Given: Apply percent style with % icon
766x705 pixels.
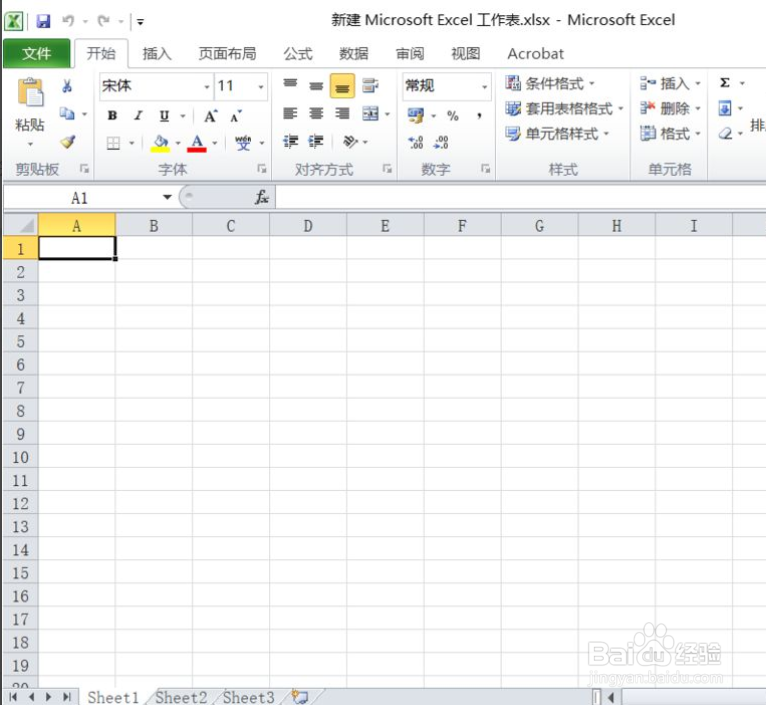Looking at the screenshot, I should [453, 116].
